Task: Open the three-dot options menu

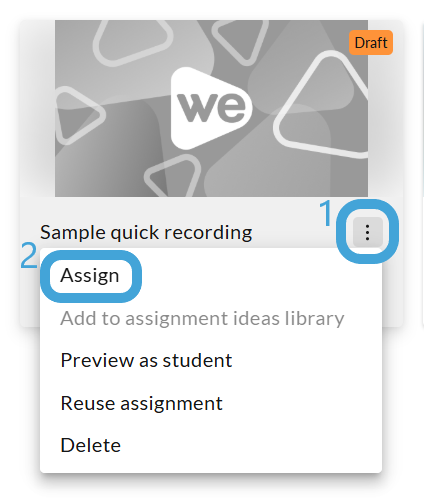Action: [367, 232]
